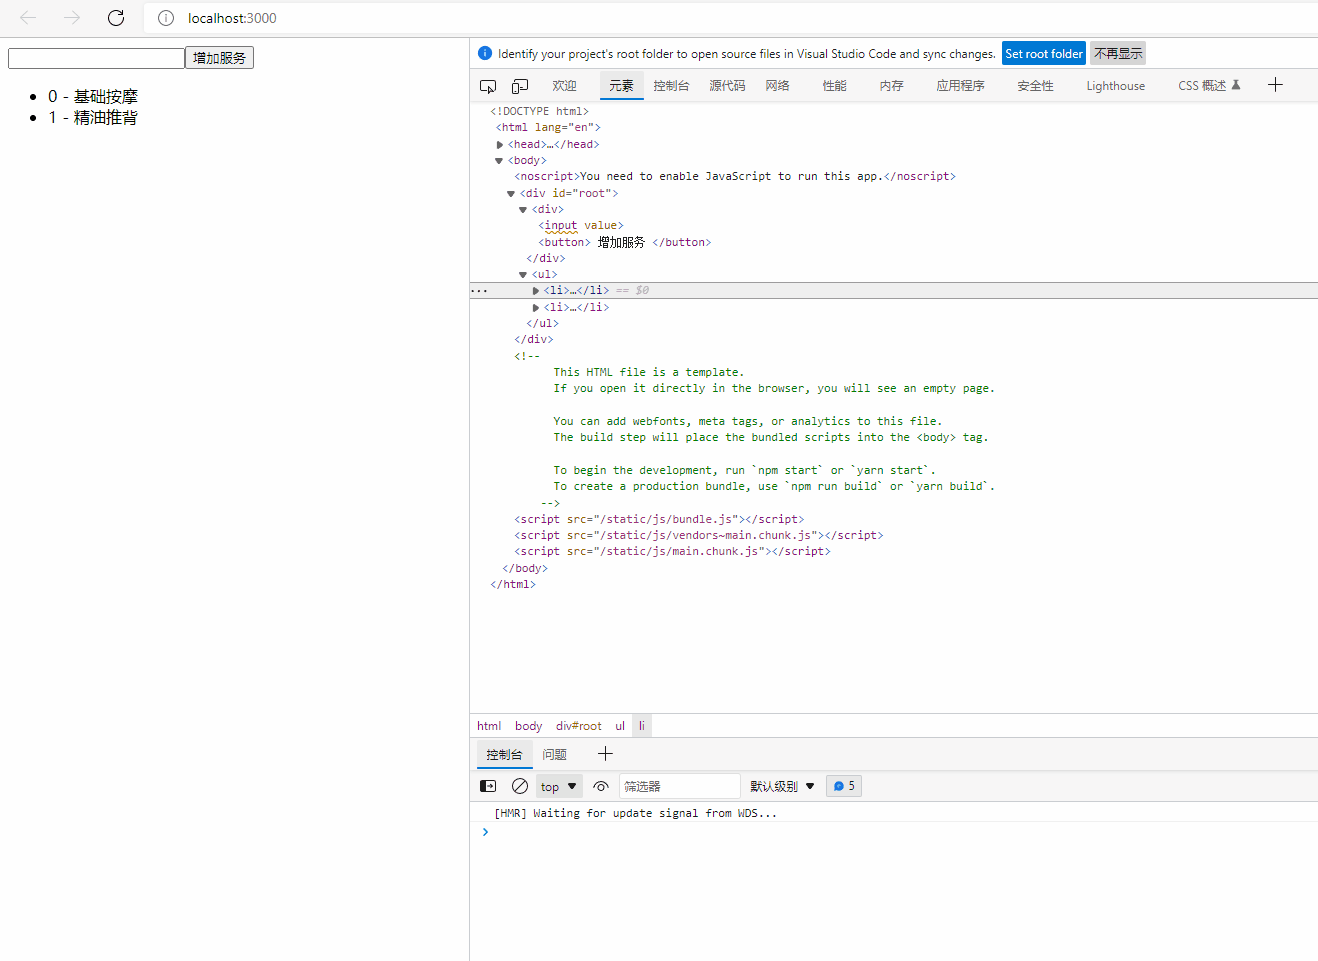View site information icon in address bar
The image size is (1318, 961).
166,18
